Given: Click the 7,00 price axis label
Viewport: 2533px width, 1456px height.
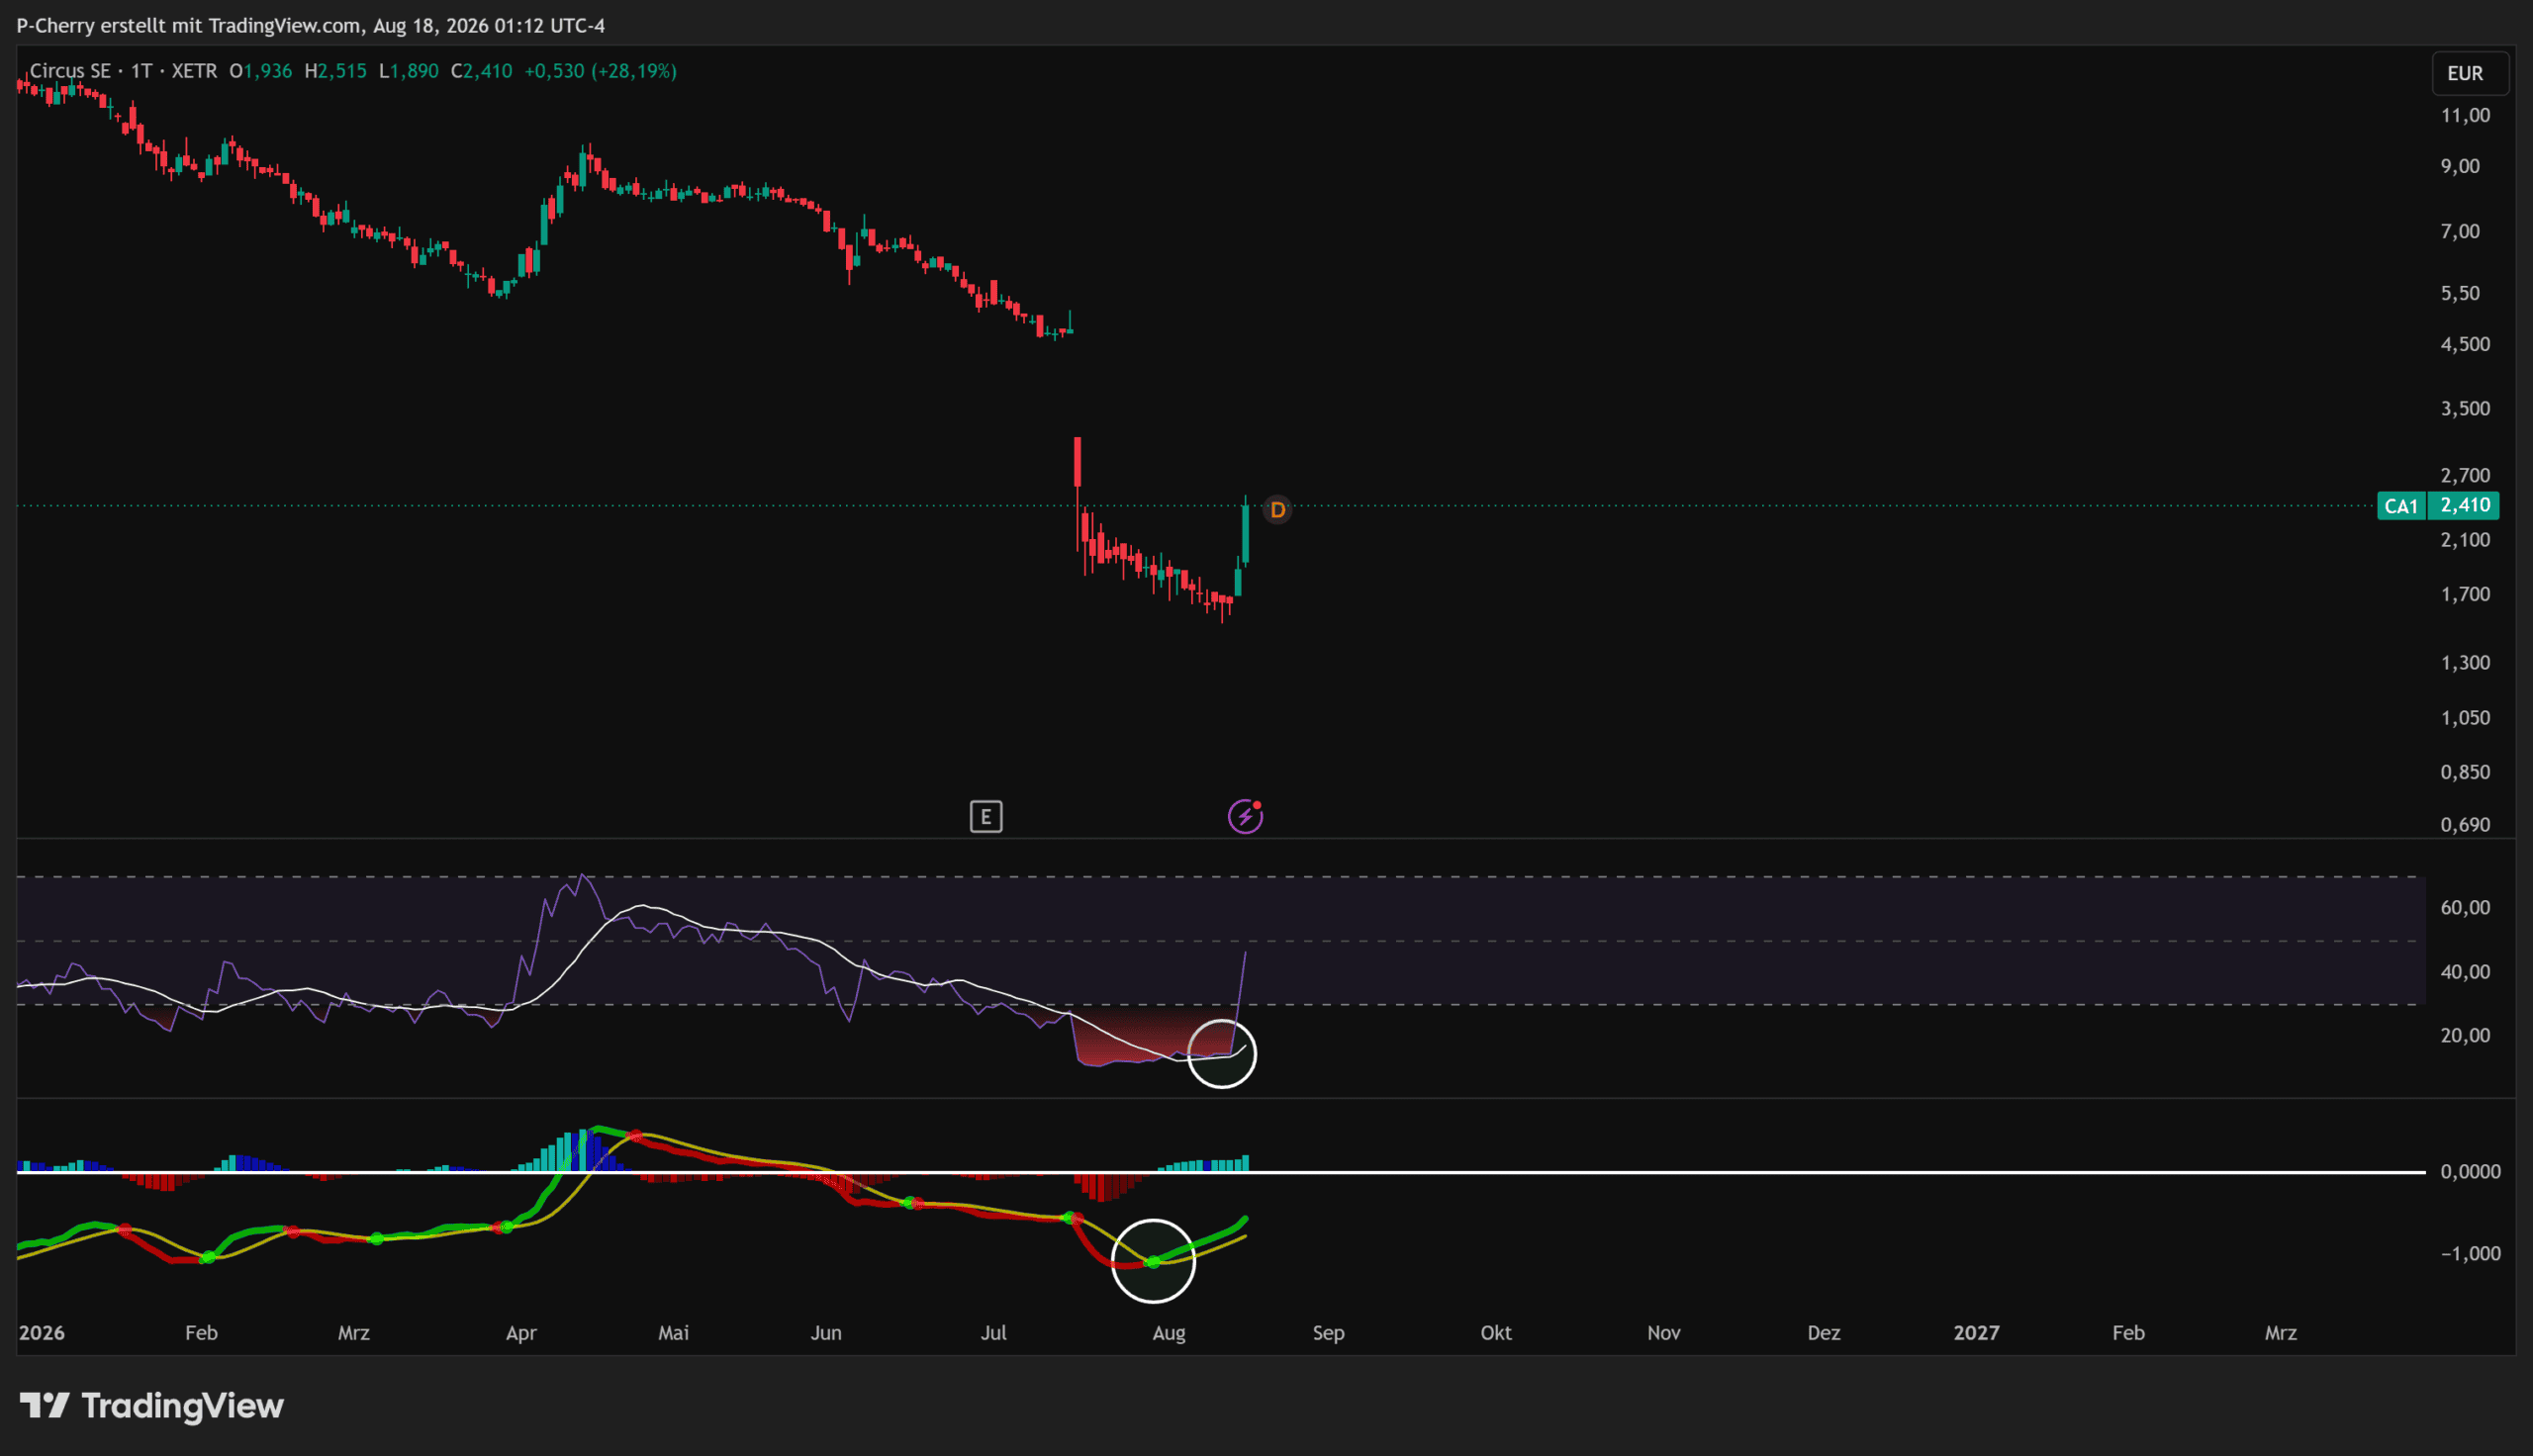Looking at the screenshot, I should coord(2460,232).
